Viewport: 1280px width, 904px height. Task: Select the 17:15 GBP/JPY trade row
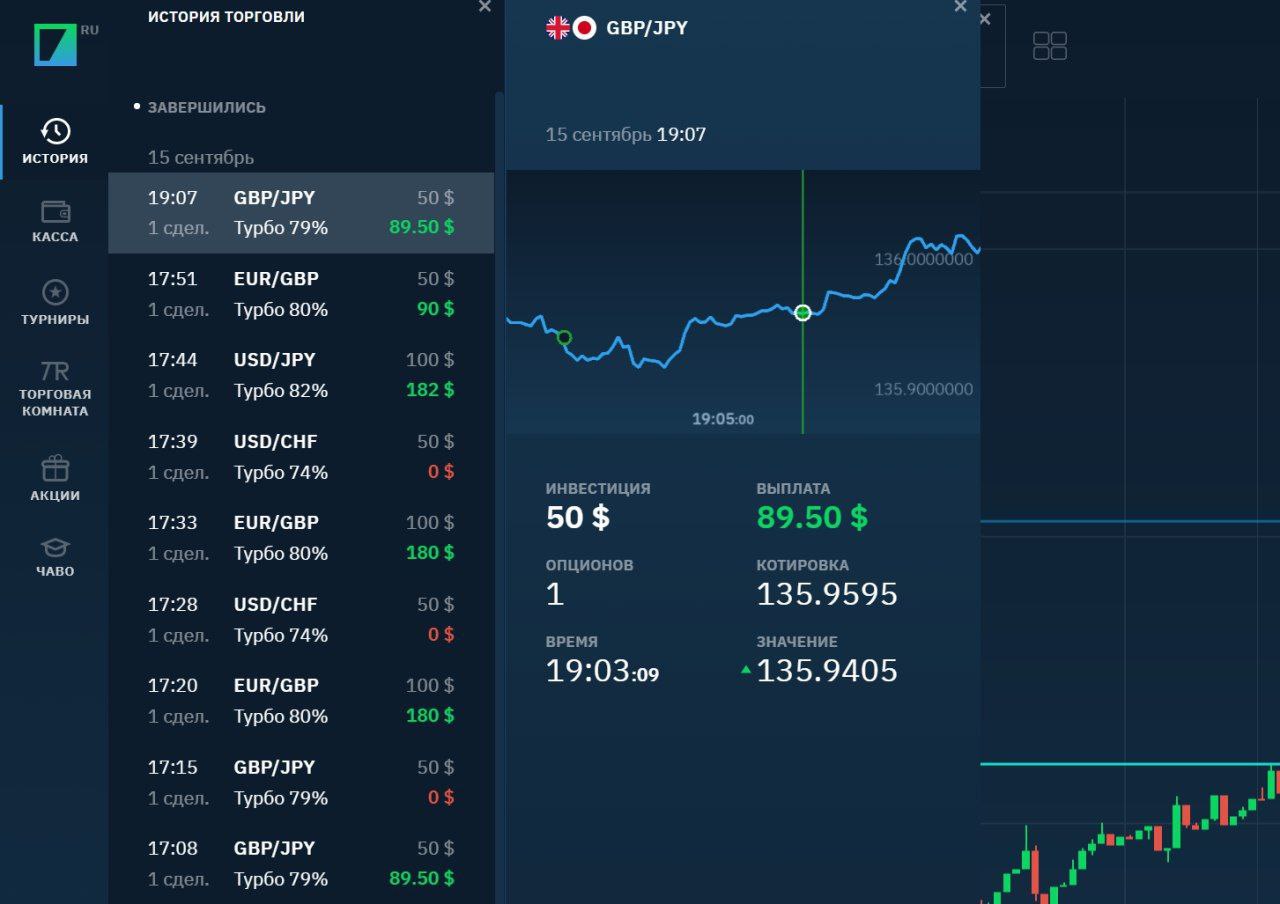301,783
